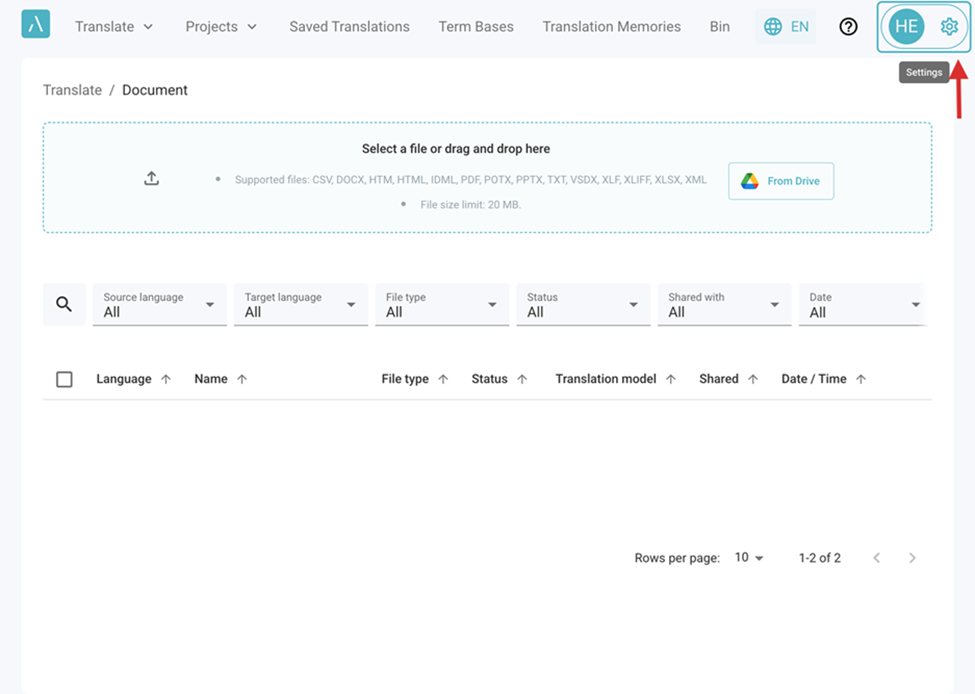The image size is (975, 694).
Task: Click the From Drive button
Action: [781, 181]
